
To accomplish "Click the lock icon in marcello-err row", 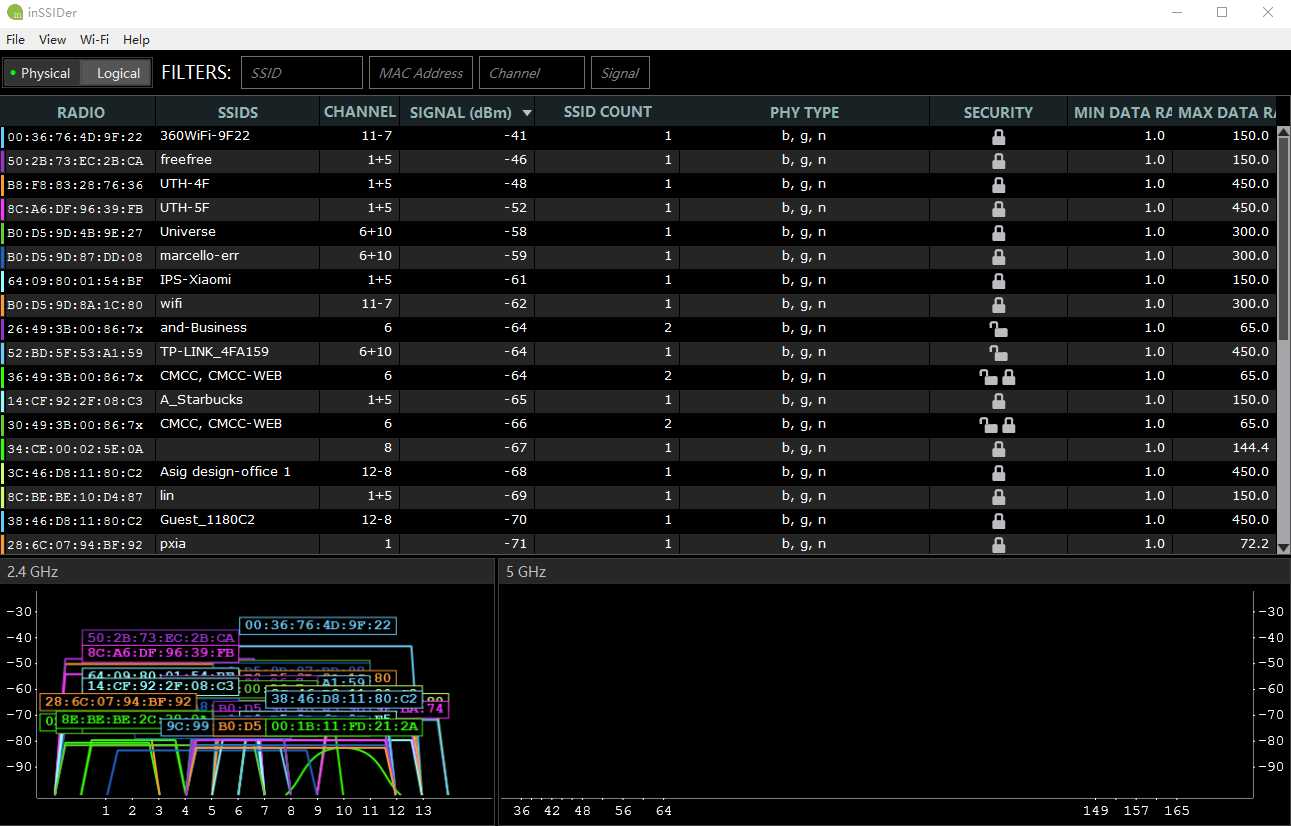I will (998, 256).
